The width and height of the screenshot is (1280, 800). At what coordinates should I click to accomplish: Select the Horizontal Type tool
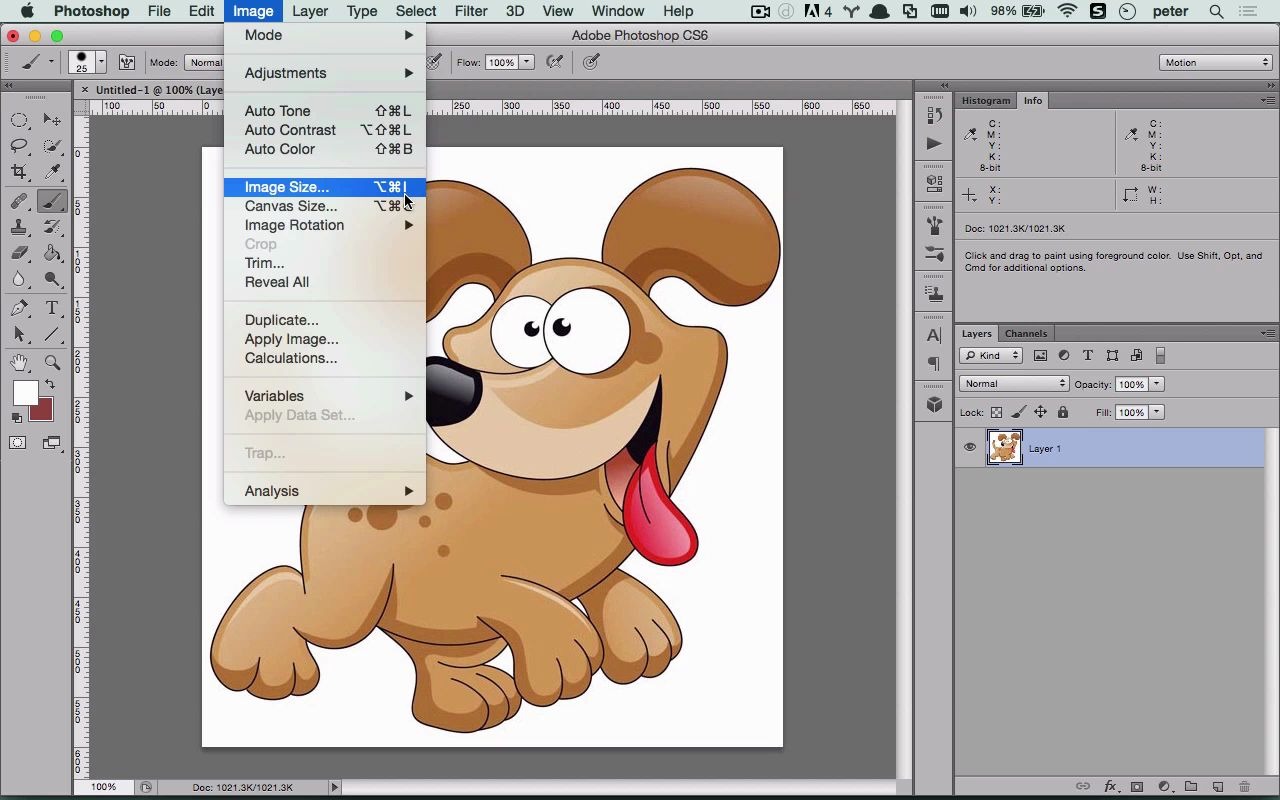pos(53,308)
